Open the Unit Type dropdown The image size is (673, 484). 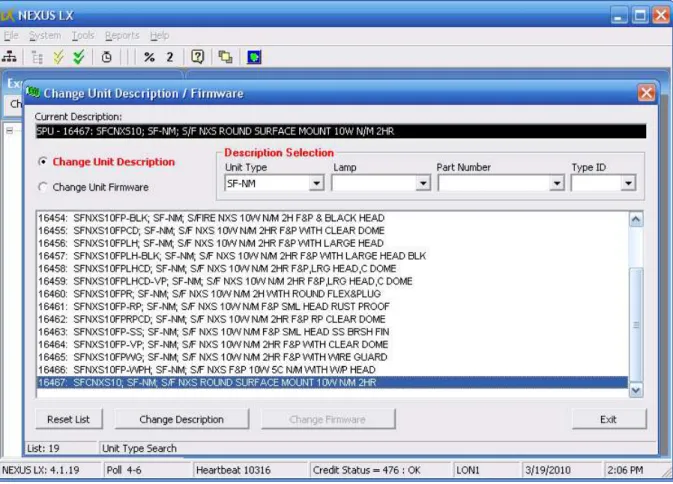tap(316, 183)
